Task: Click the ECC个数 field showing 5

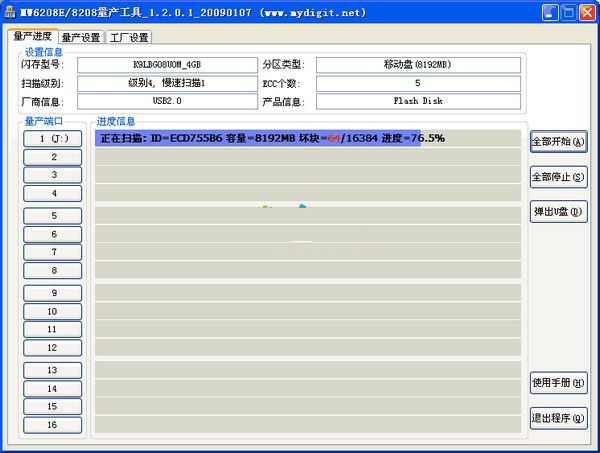Action: pyautogui.click(x=418, y=83)
